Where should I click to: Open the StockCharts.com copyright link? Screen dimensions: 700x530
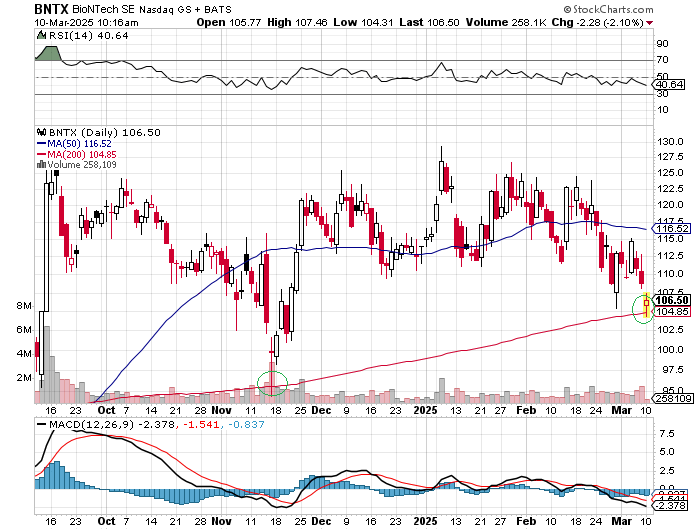pos(608,9)
